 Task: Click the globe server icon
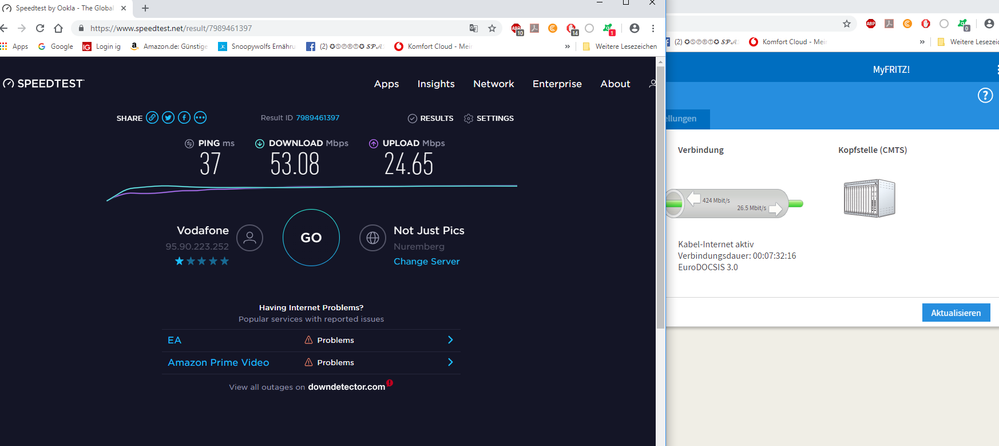point(373,238)
